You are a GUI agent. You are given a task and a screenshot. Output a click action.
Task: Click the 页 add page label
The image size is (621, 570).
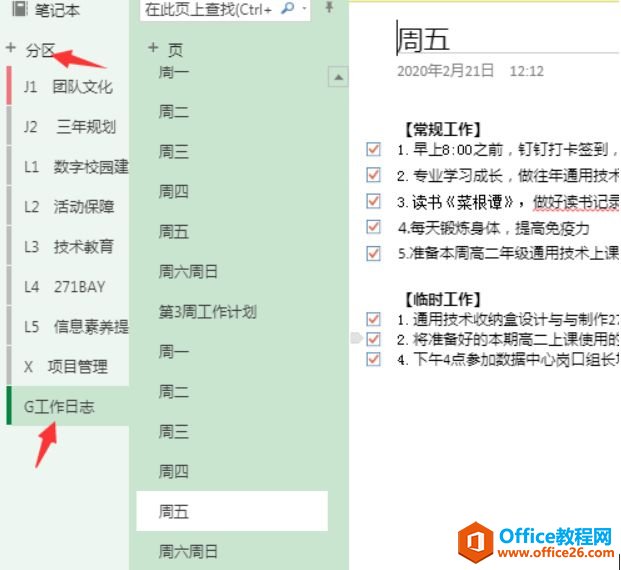click(175, 50)
